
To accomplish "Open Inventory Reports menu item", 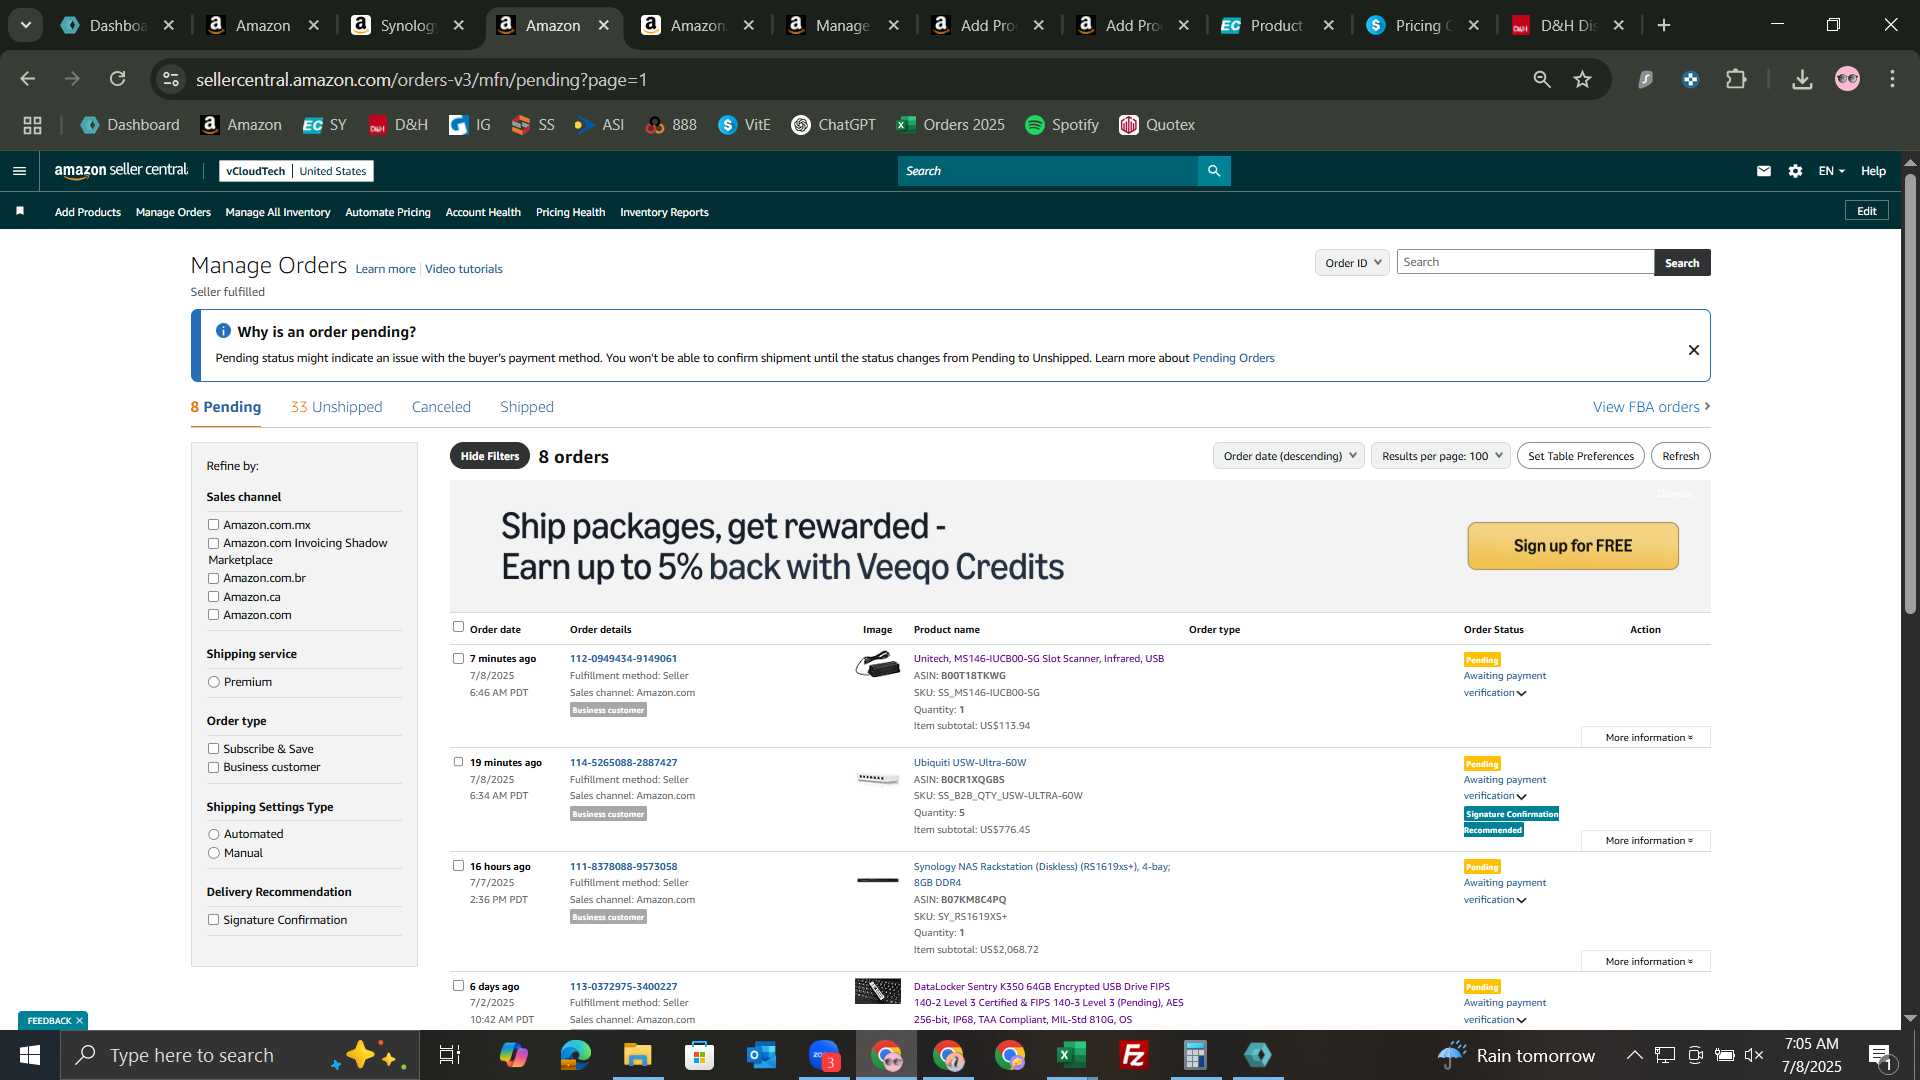I will pos(664,212).
